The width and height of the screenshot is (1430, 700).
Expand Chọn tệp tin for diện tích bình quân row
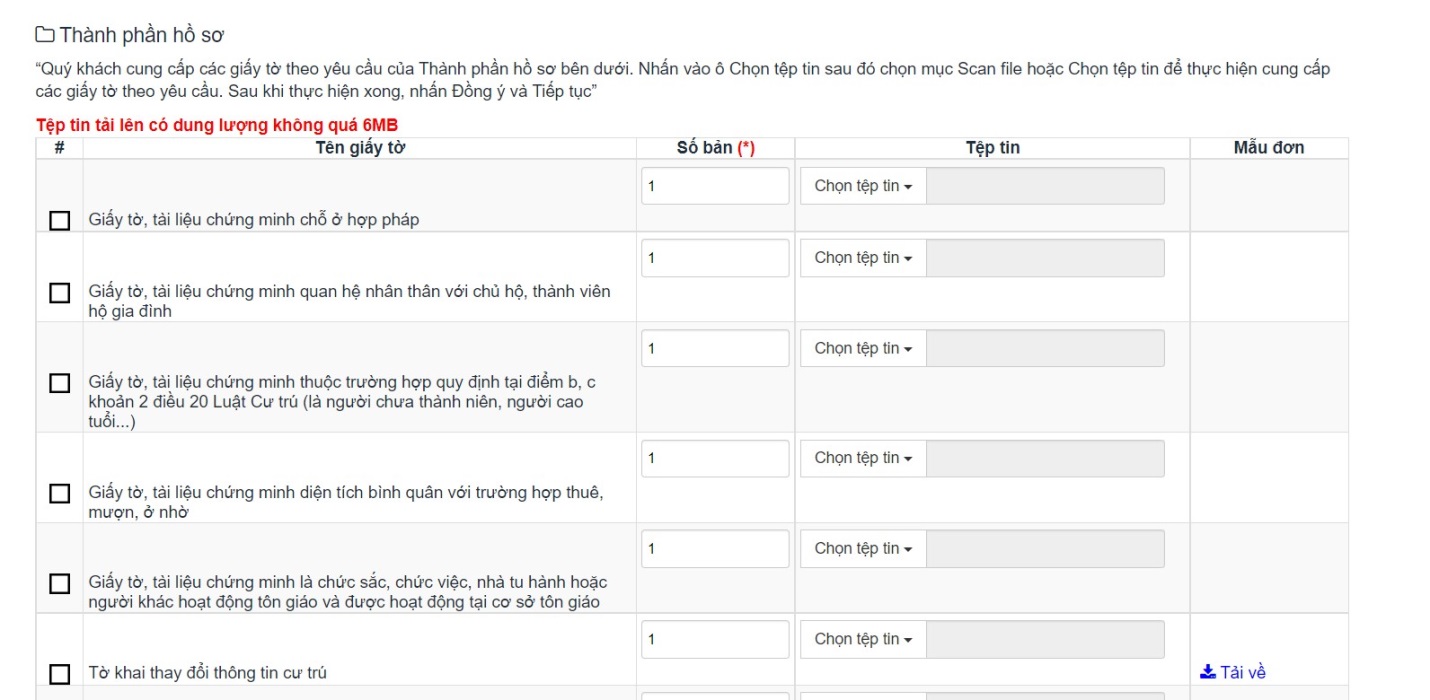point(863,458)
